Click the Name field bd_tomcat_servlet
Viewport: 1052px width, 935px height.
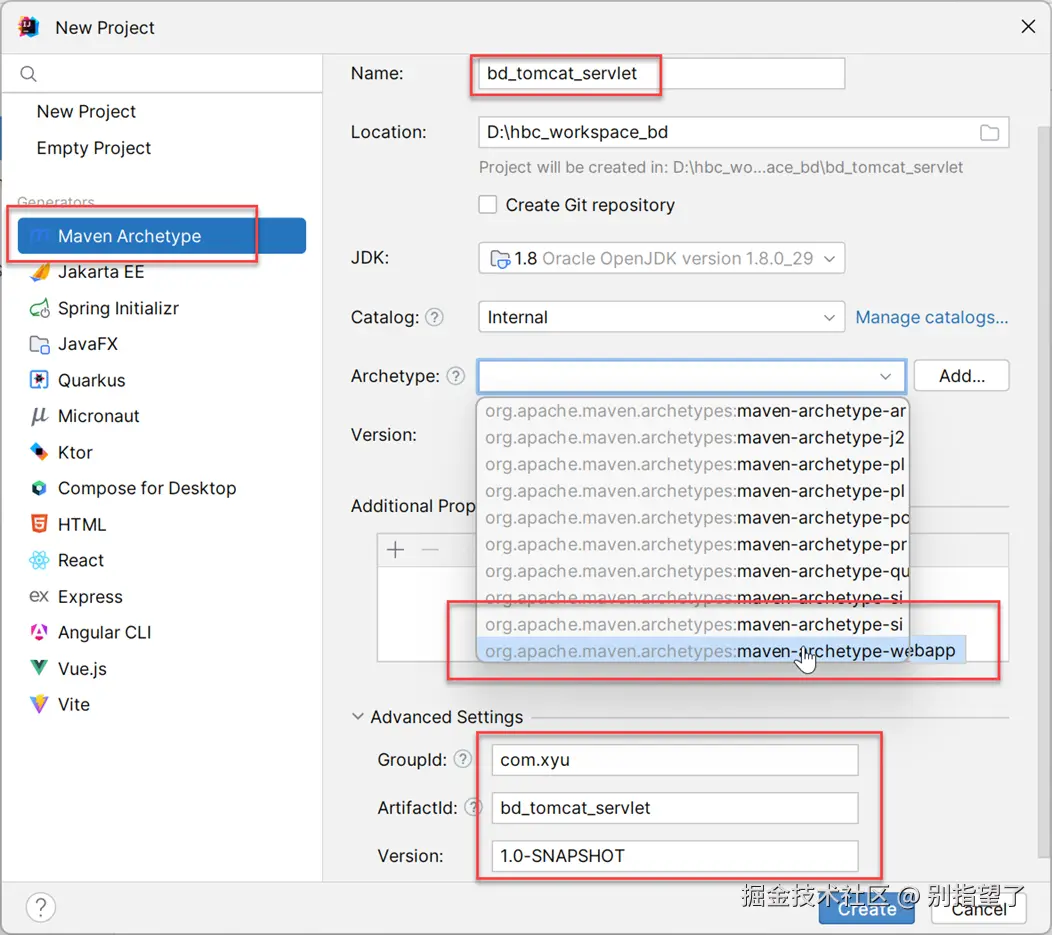point(662,73)
